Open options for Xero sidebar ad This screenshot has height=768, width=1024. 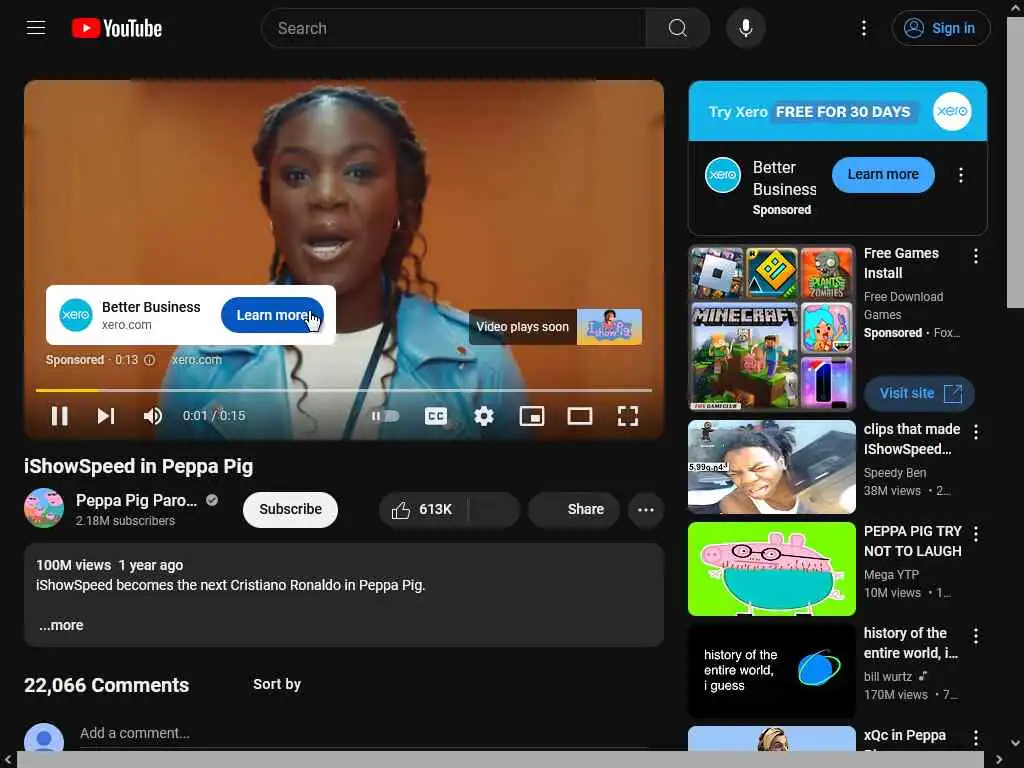[x=961, y=175]
